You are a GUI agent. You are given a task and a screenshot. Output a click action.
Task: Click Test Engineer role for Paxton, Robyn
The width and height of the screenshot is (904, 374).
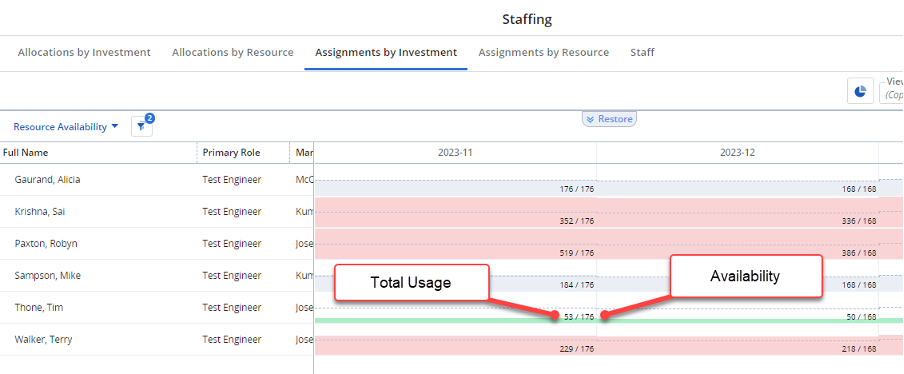(x=231, y=244)
